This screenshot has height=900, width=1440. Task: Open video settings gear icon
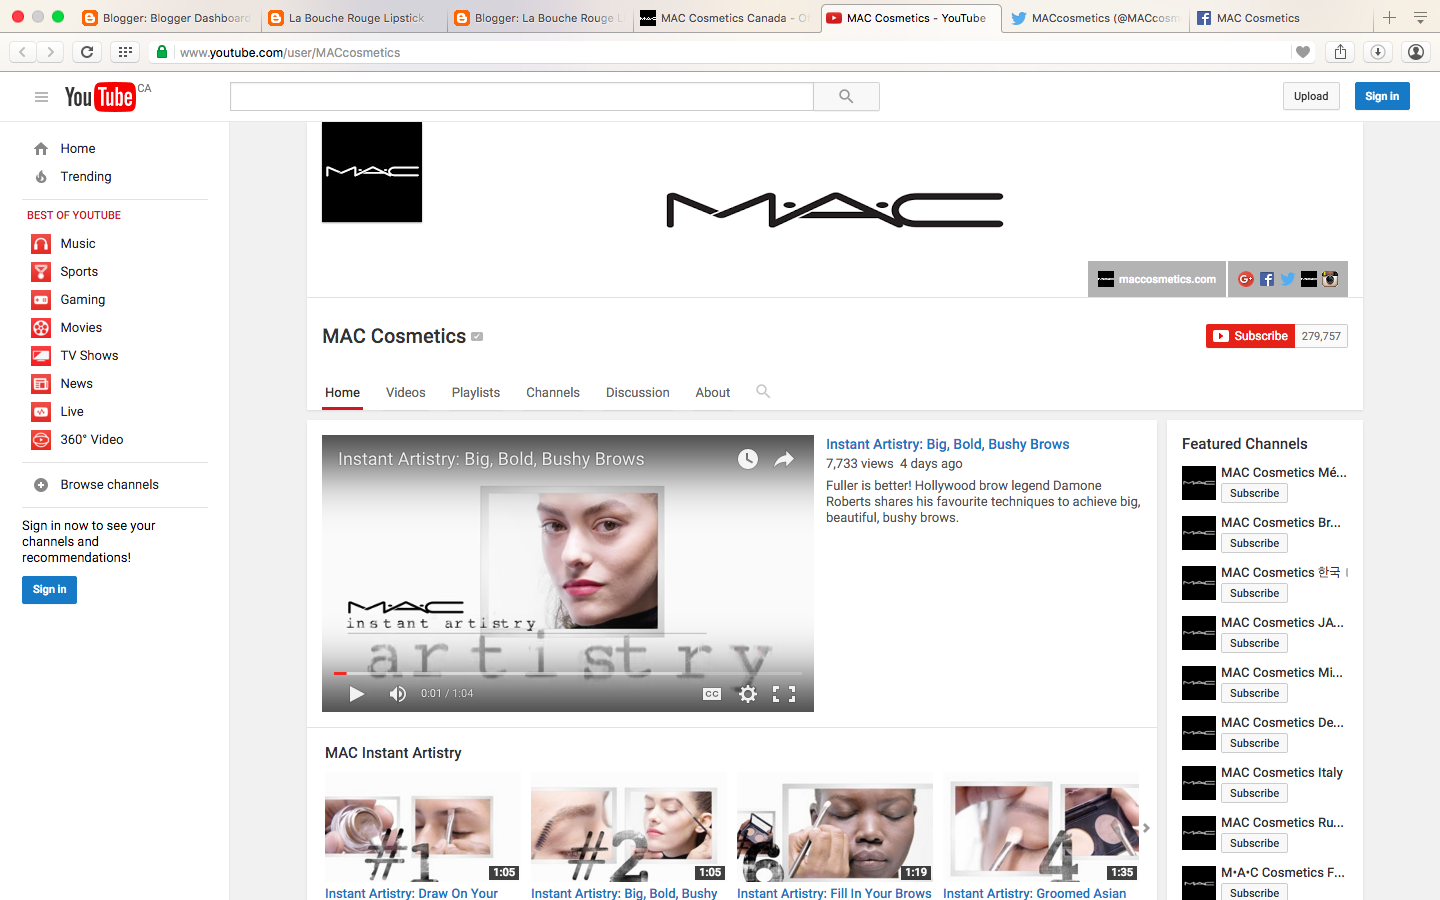pyautogui.click(x=748, y=694)
